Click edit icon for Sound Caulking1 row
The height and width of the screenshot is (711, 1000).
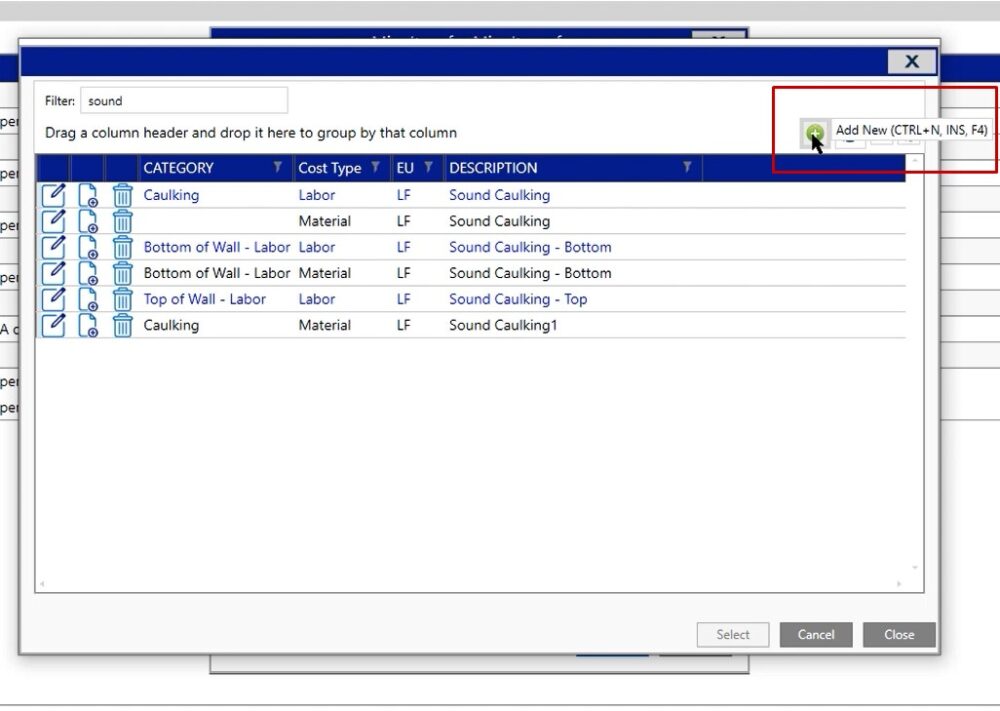pos(53,325)
